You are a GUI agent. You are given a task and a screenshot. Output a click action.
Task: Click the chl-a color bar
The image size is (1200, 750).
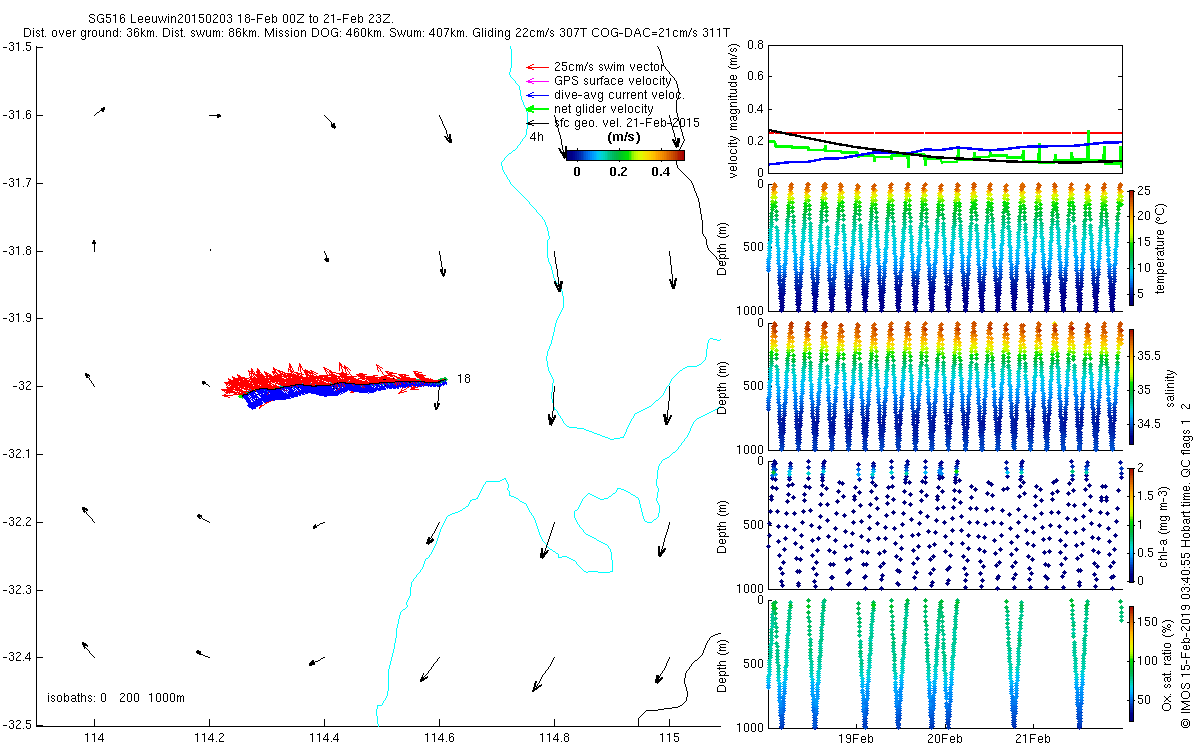(x=1131, y=524)
